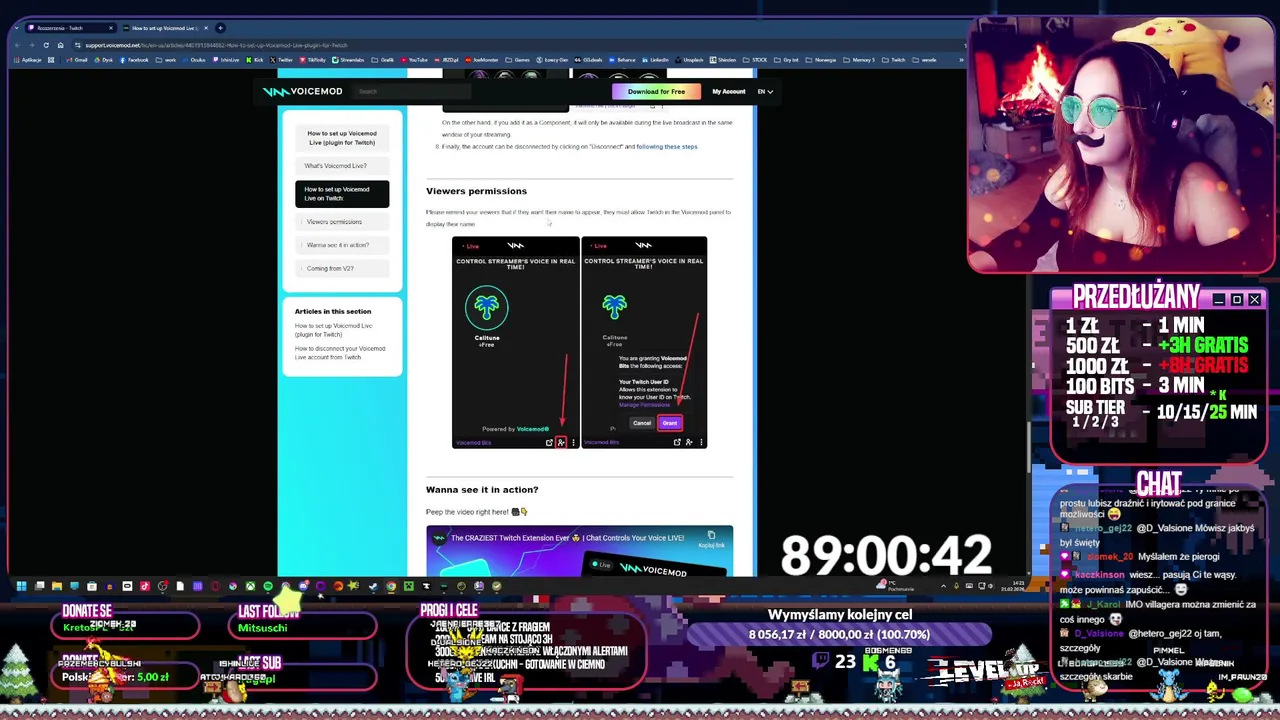Open My Account link
This screenshot has width=1280, height=720.
728,92
